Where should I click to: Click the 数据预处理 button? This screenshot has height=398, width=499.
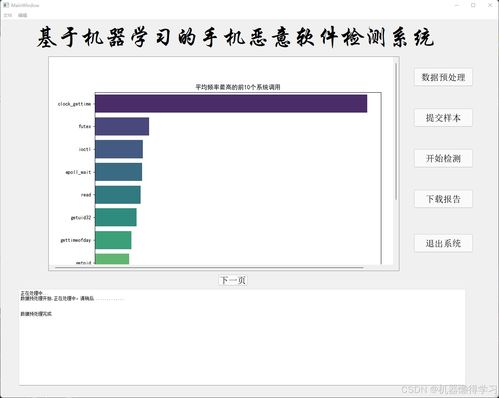pos(443,77)
